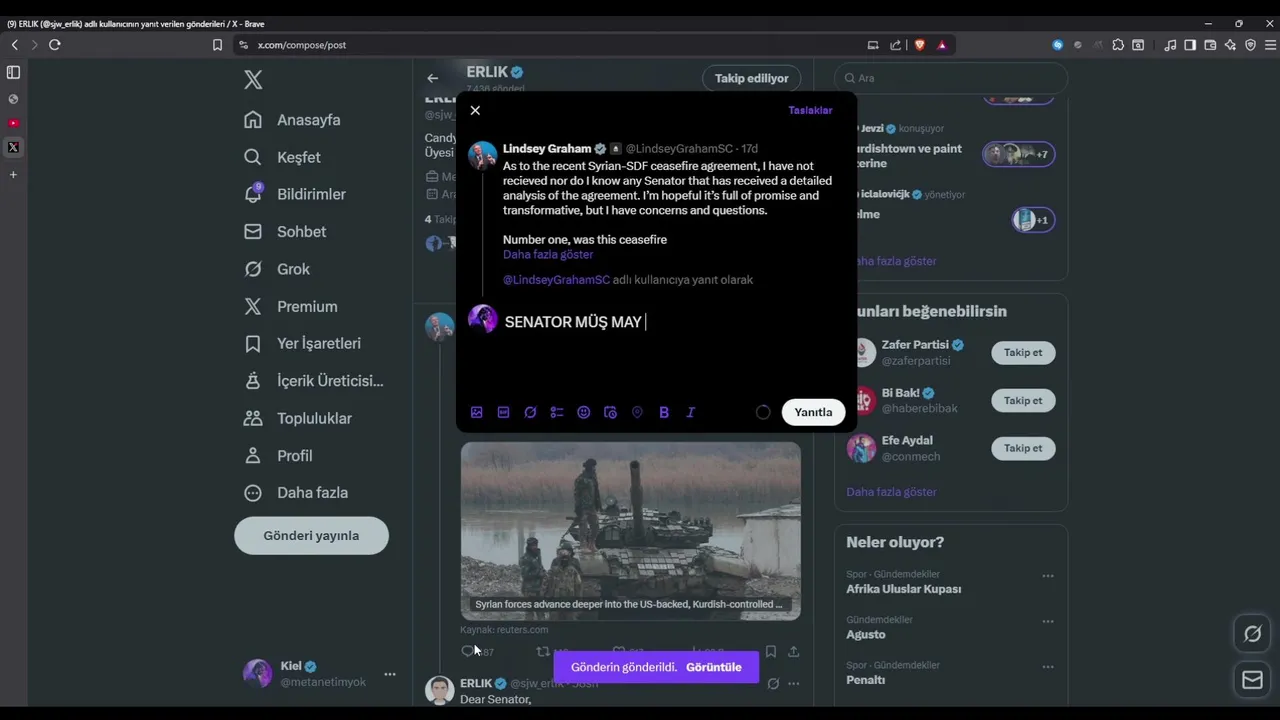The image size is (1280, 720).
Task: Open Agusto trend
Action: [x=866, y=635]
